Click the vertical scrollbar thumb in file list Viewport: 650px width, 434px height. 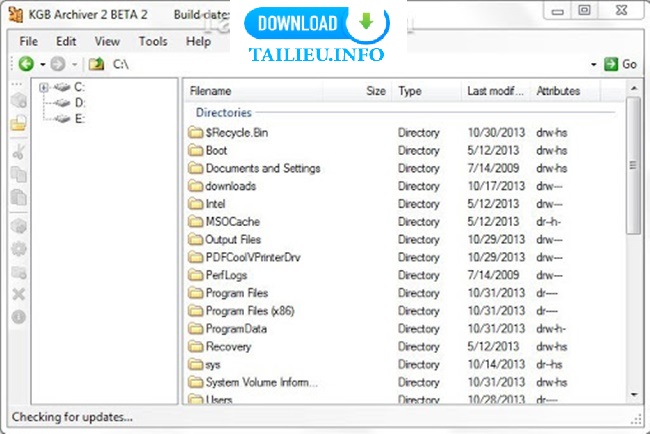click(634, 166)
